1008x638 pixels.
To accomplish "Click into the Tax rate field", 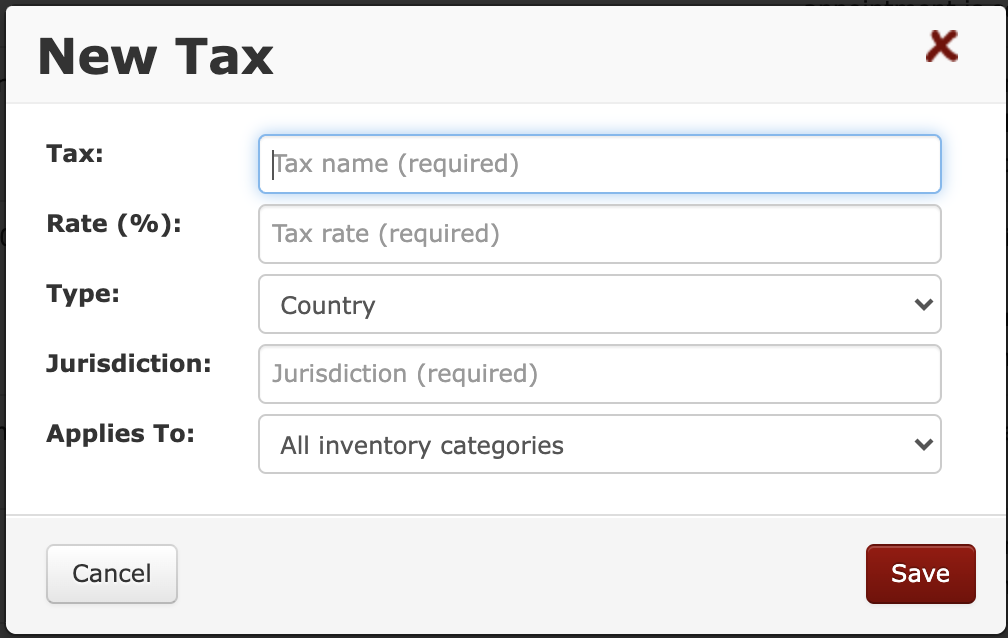I will pyautogui.click(x=600, y=234).
